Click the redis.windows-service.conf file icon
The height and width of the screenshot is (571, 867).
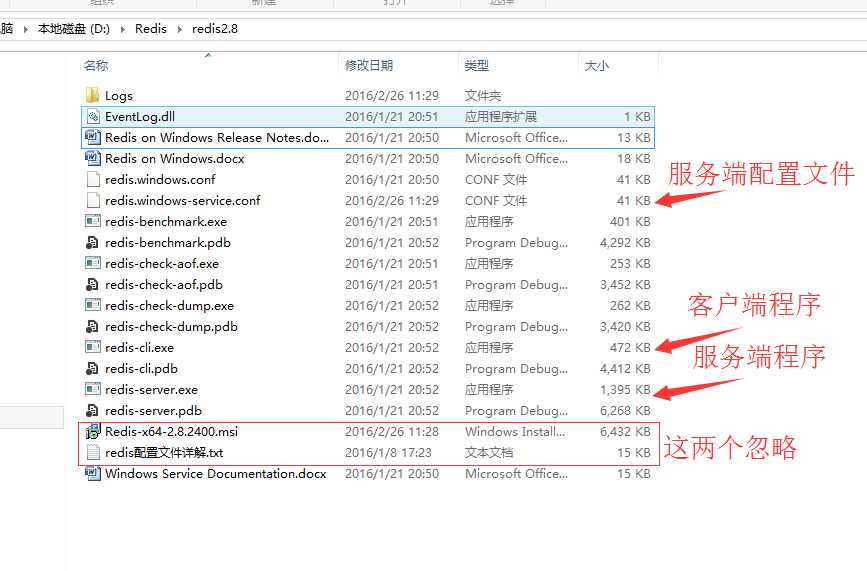tap(93, 200)
